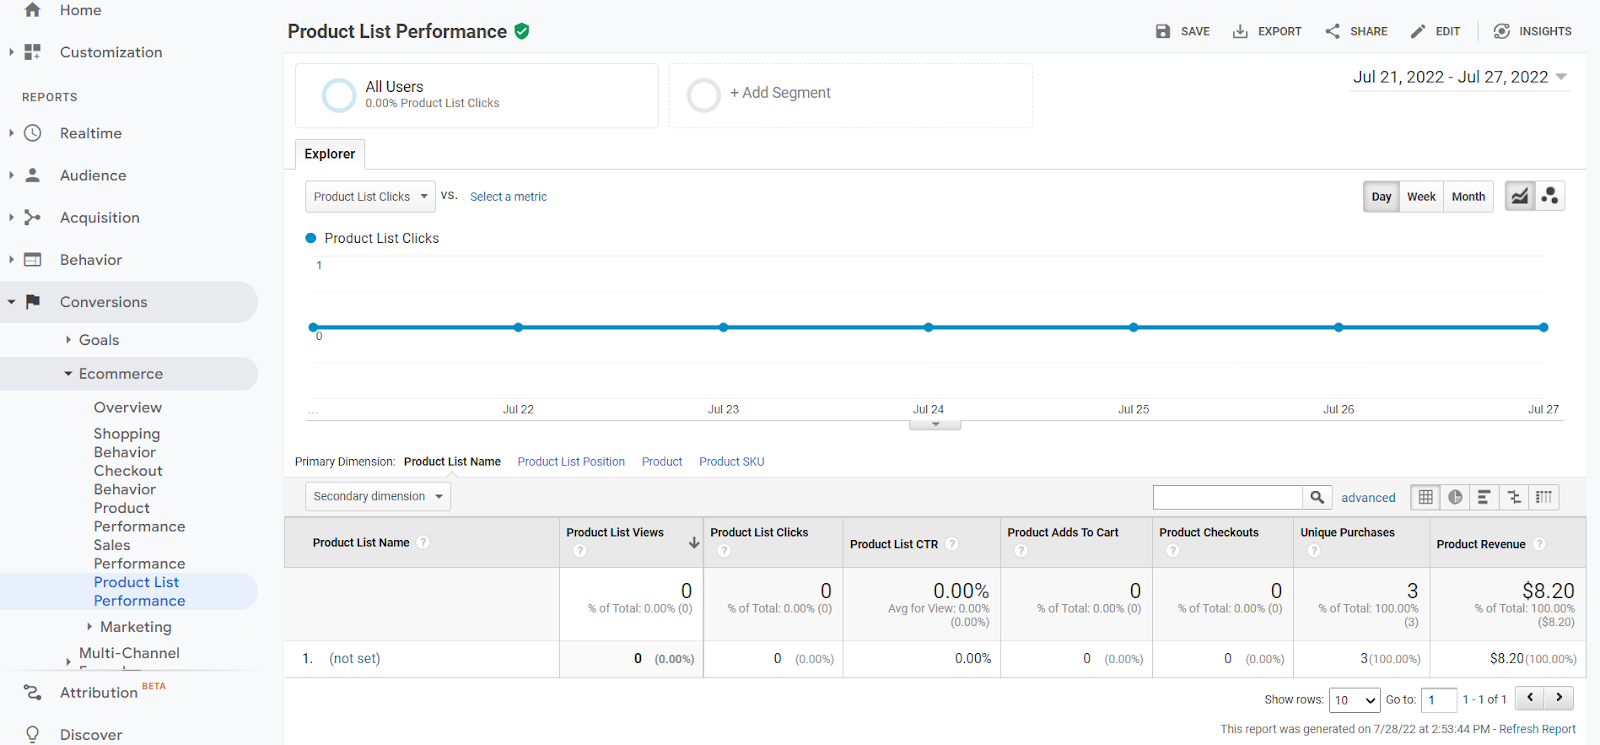Click the search magnifier button
Screen dimensions: 1600x745
(1317, 497)
